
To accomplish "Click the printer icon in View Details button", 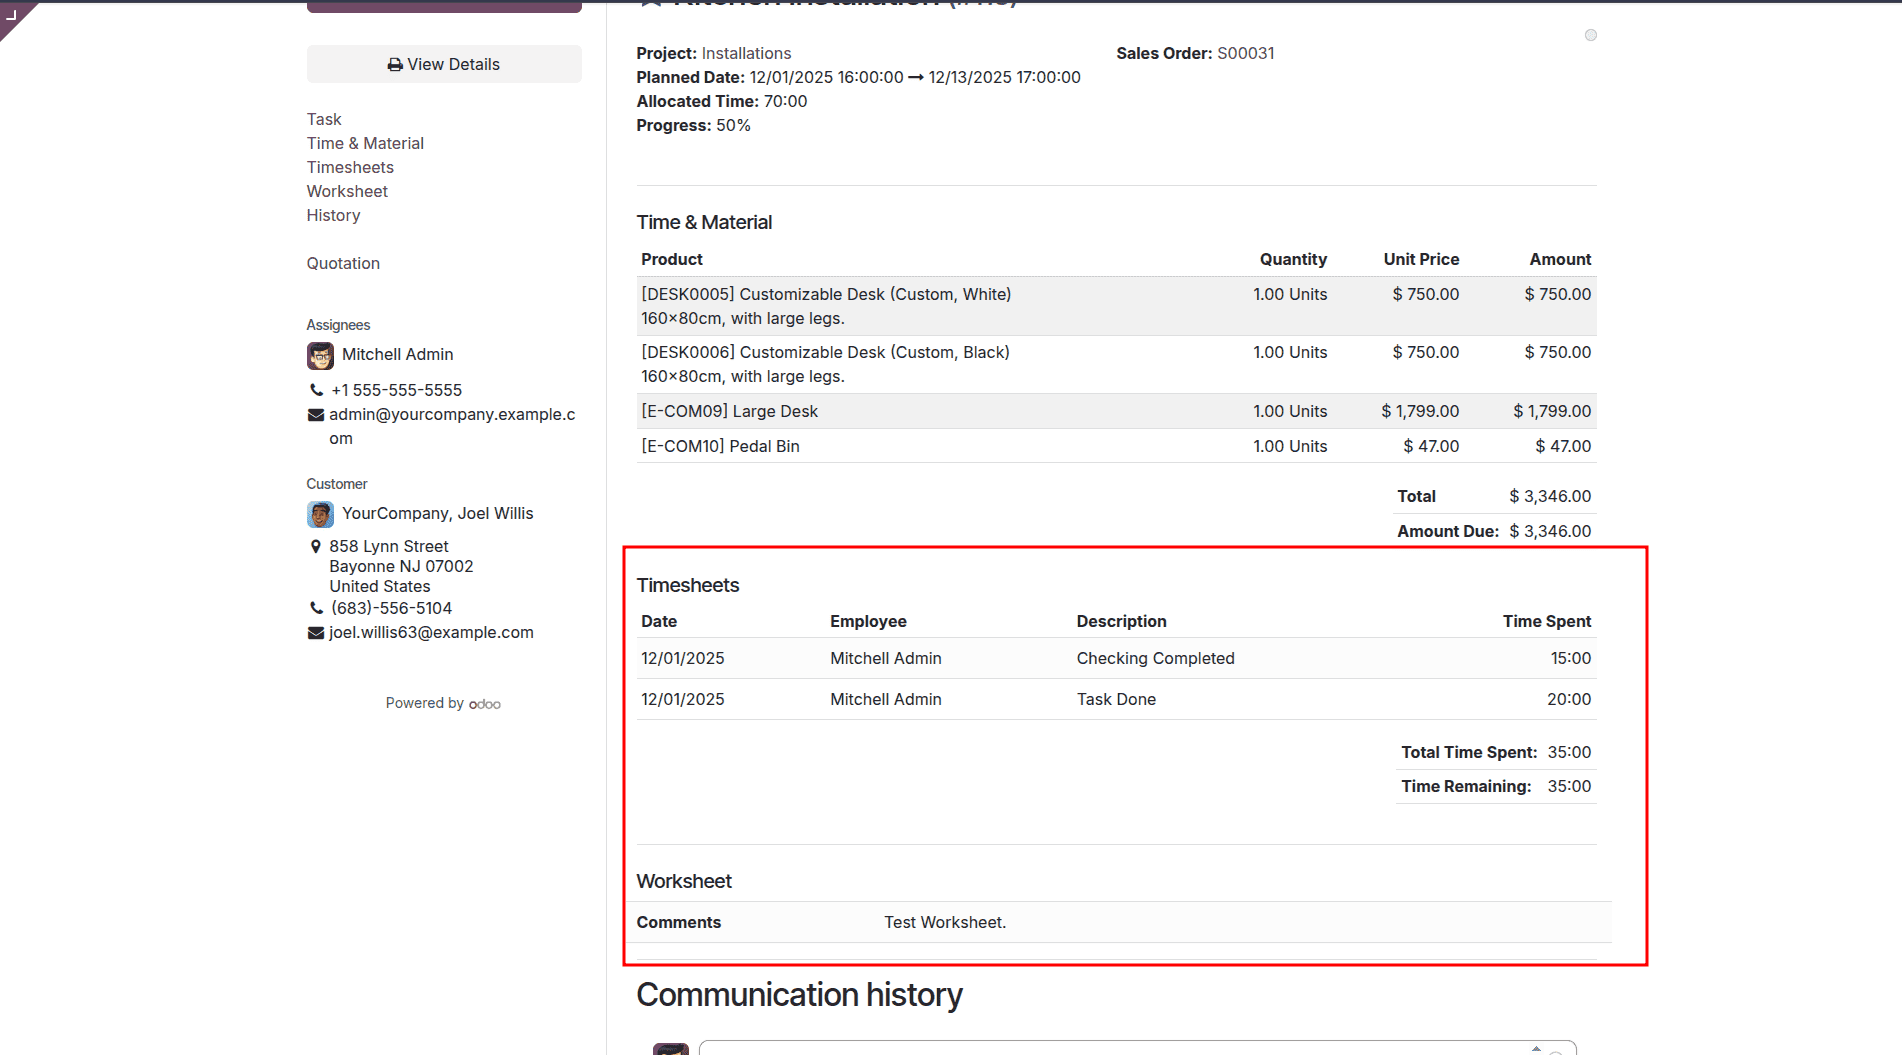I will tap(393, 63).
